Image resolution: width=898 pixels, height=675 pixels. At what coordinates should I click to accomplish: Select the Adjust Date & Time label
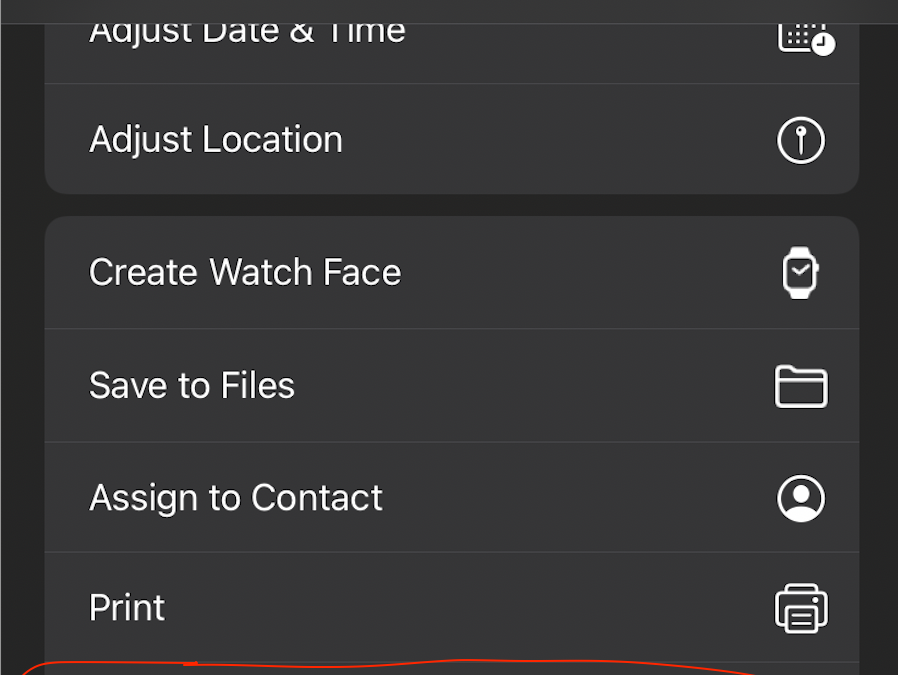tap(247, 31)
